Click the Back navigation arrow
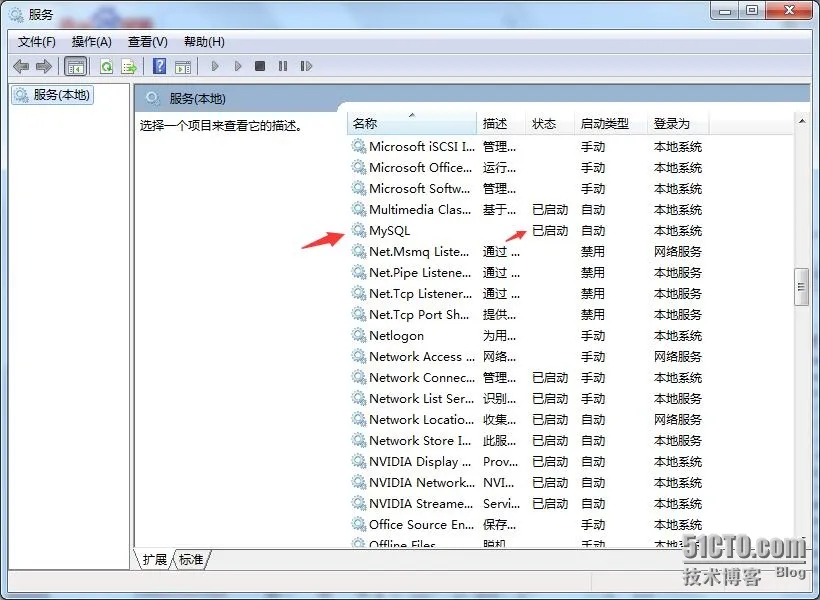820x600 pixels. 19,66
